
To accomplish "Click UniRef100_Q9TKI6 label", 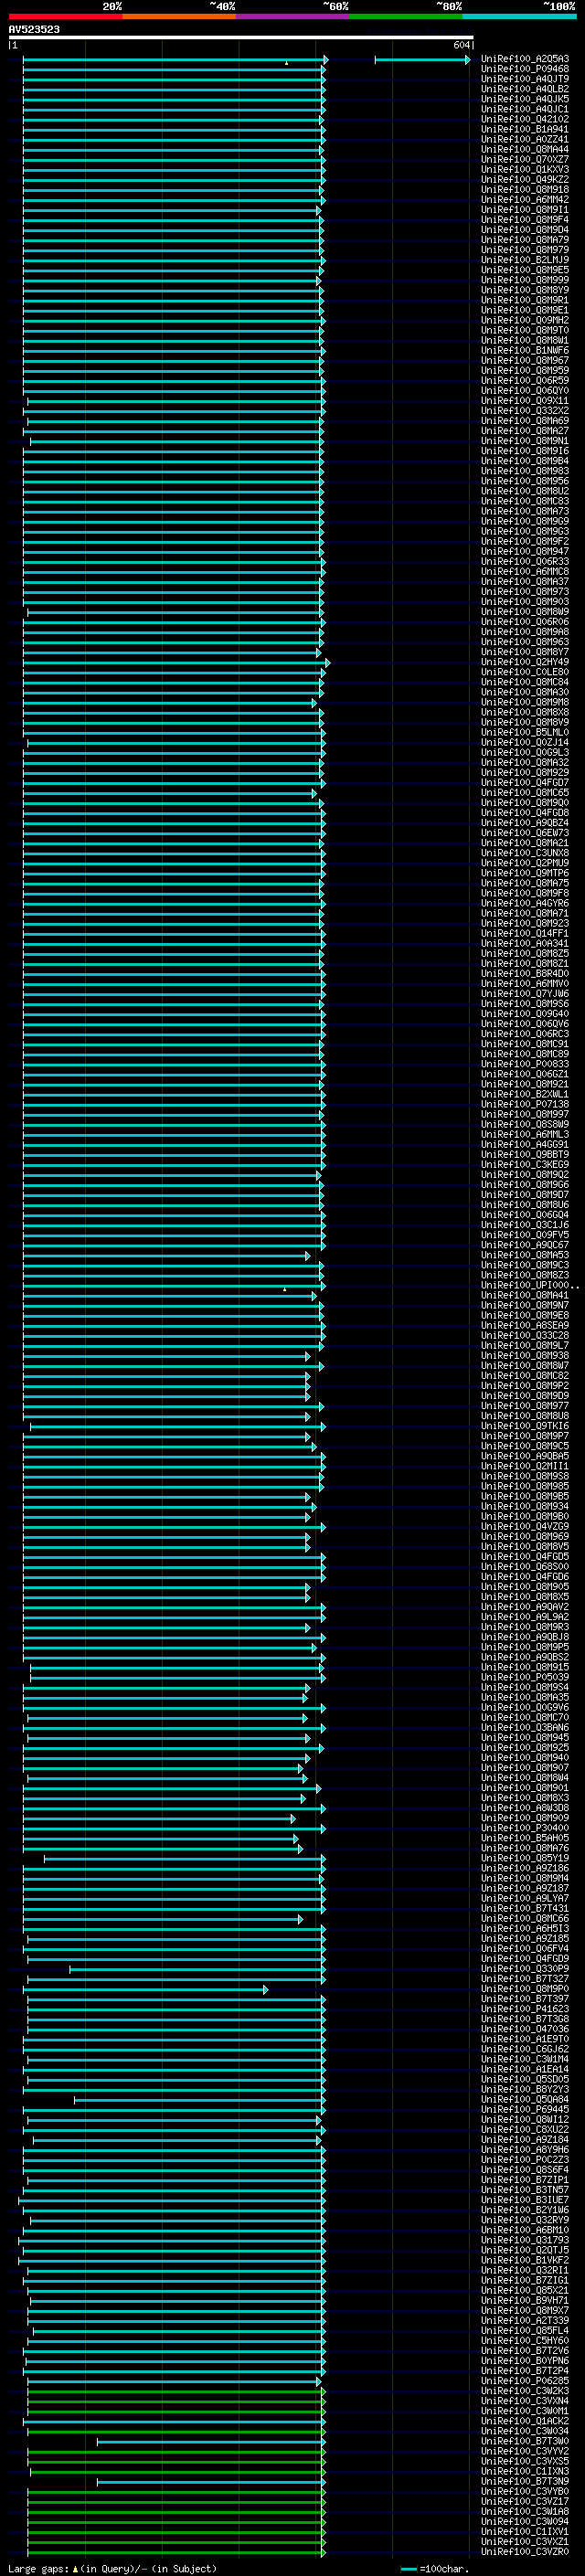I will point(525,1427).
